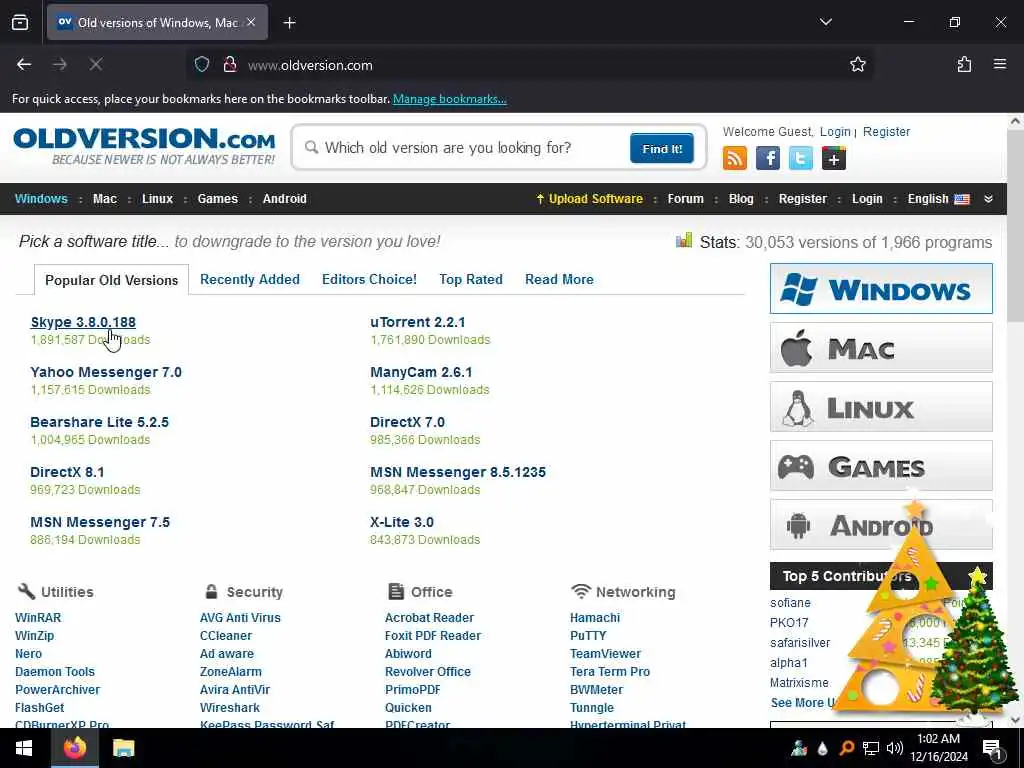Expand the list all tabs chevron
The image size is (1024, 768).
[x=825, y=22]
